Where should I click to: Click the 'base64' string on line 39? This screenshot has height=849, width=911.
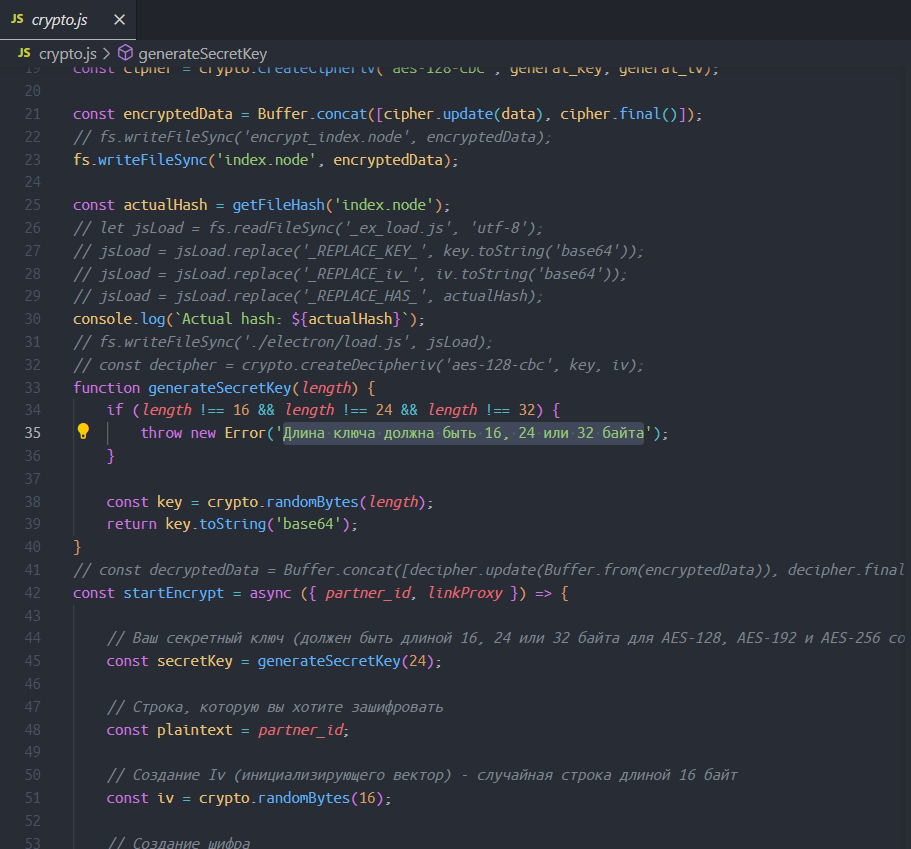pos(308,524)
